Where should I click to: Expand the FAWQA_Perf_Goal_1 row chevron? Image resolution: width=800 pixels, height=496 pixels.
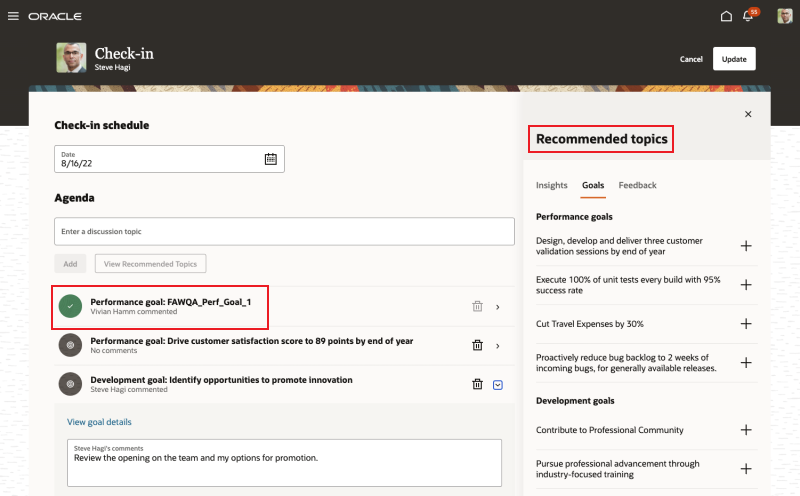[x=497, y=307]
